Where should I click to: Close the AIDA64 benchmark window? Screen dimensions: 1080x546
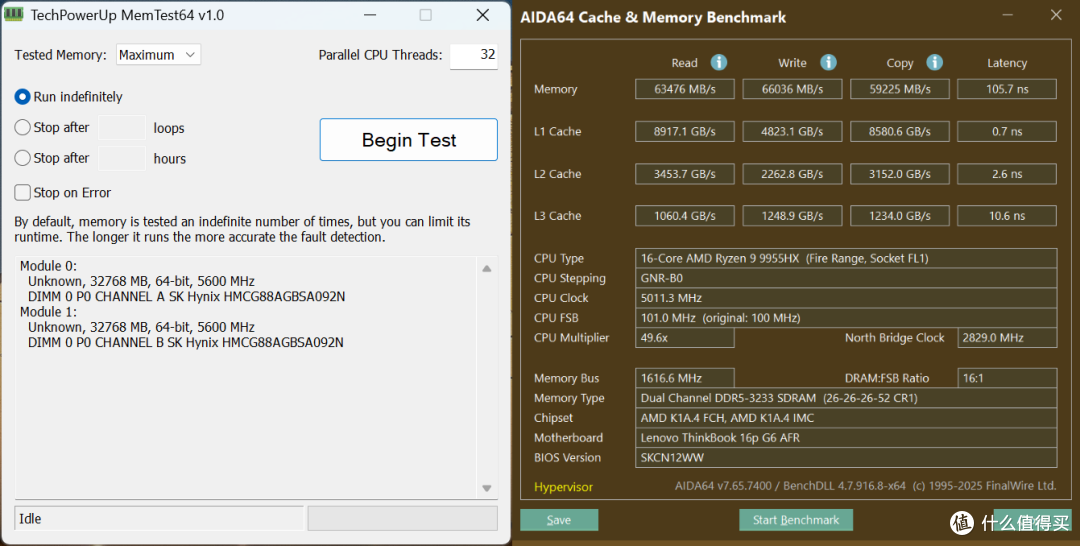(1056, 14)
